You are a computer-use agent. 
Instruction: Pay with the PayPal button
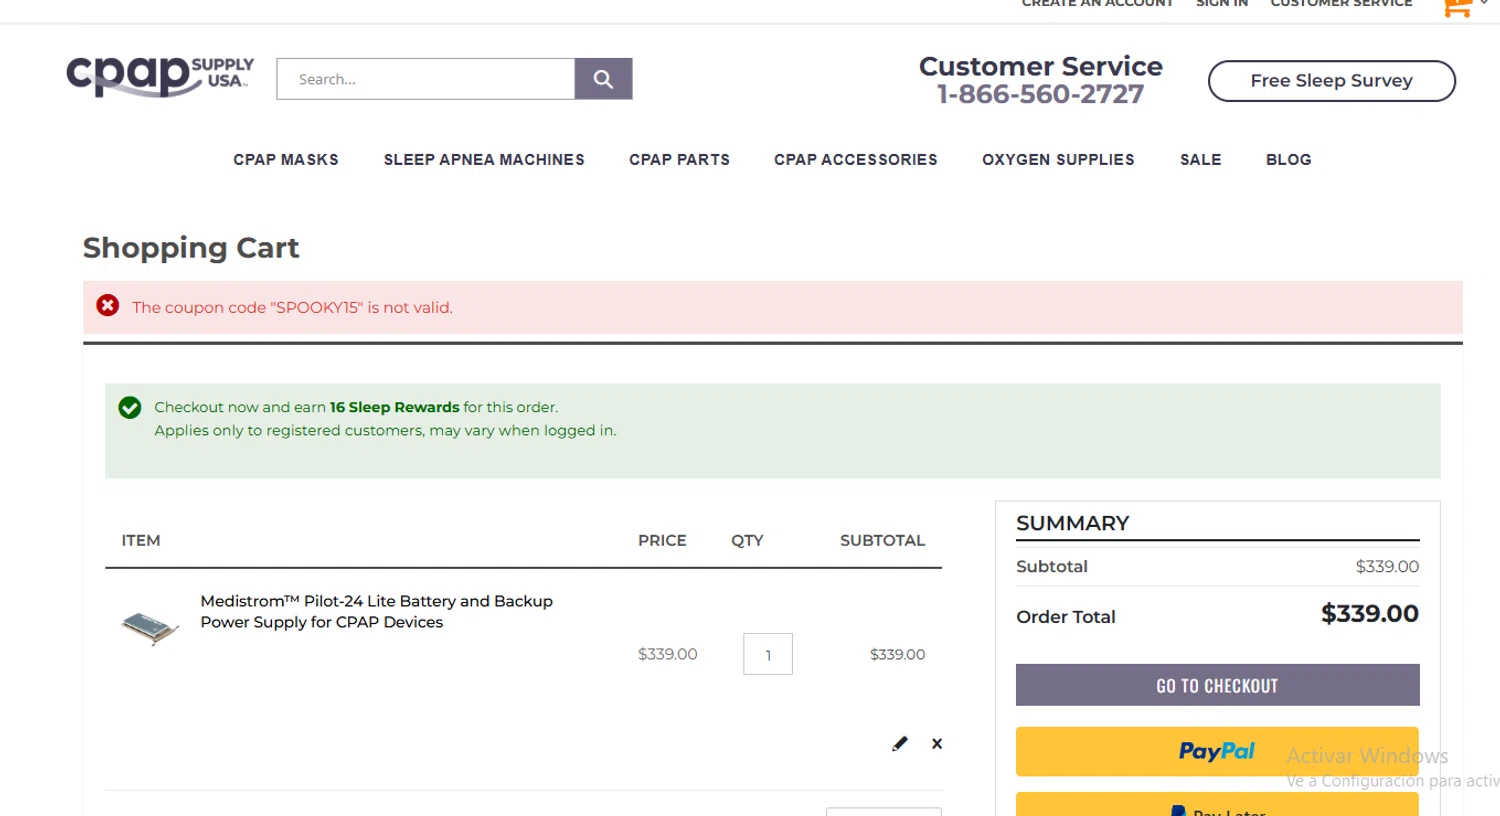(1217, 751)
